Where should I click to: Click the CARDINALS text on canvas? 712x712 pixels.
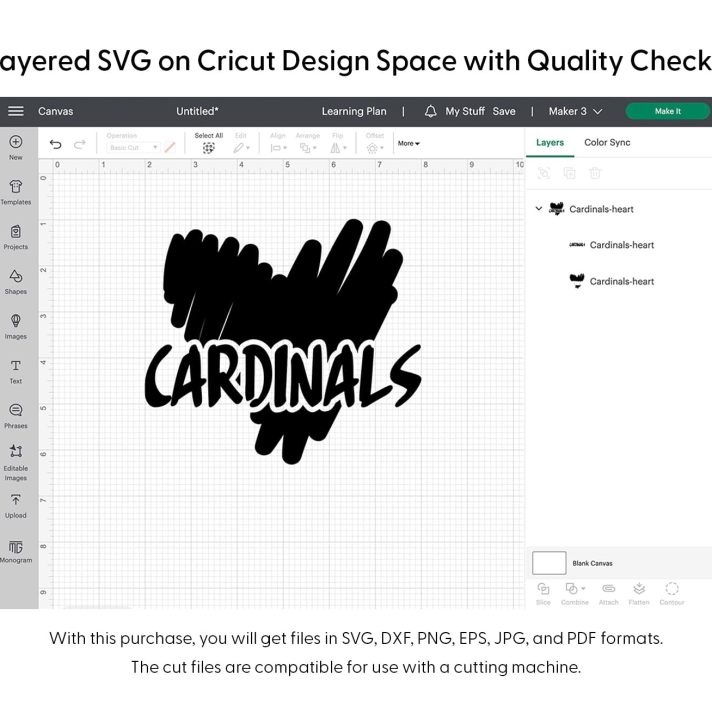(282, 377)
